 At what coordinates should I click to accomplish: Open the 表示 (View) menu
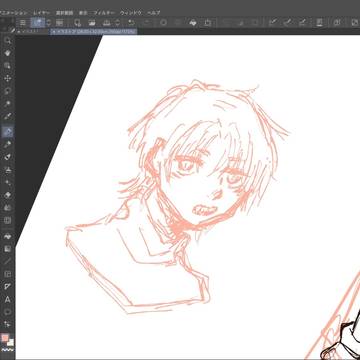tap(83, 13)
